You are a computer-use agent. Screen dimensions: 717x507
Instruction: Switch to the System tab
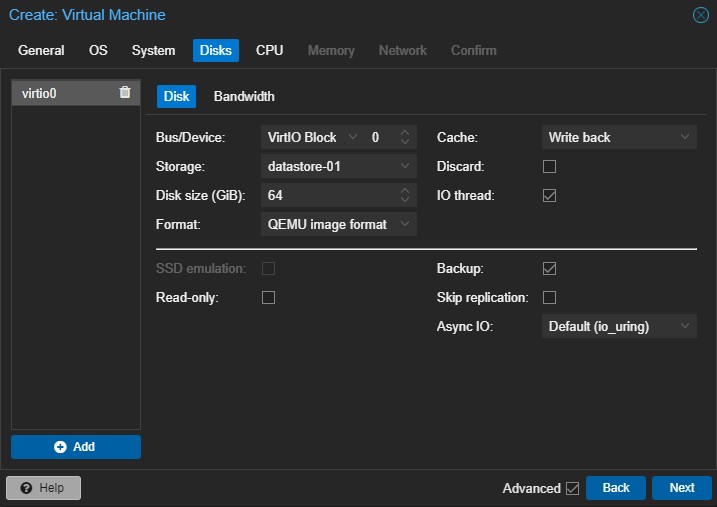tap(153, 50)
